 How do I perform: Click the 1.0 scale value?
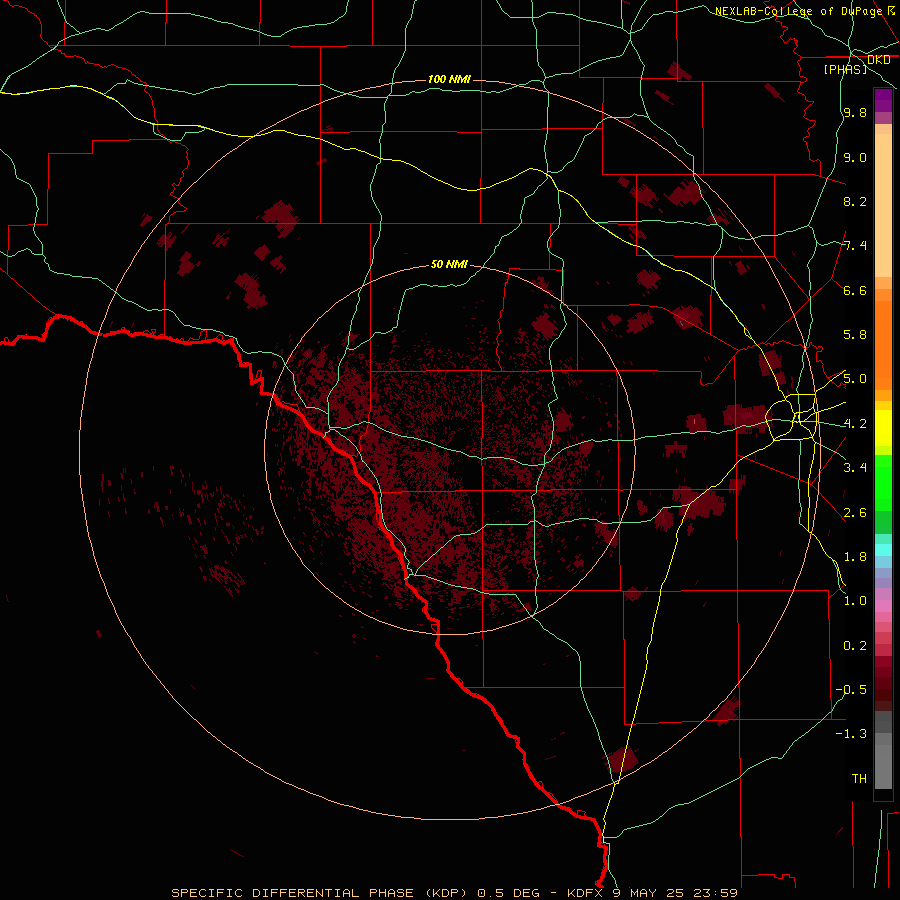855,601
